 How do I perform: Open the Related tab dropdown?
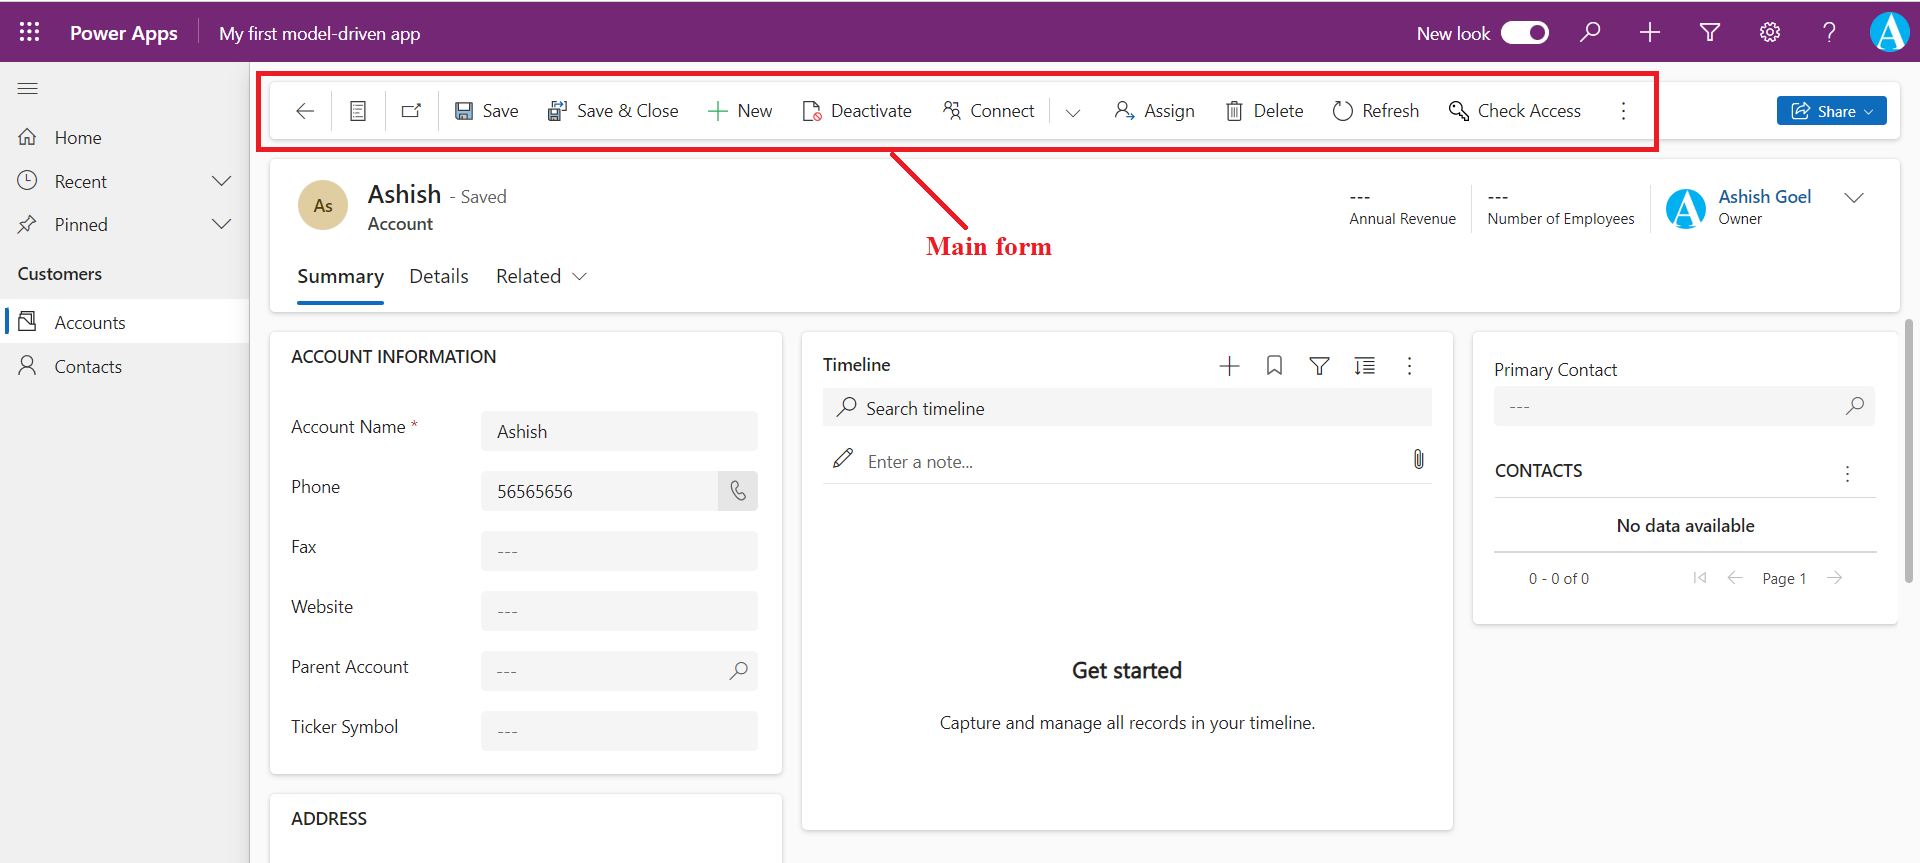[x=541, y=277]
